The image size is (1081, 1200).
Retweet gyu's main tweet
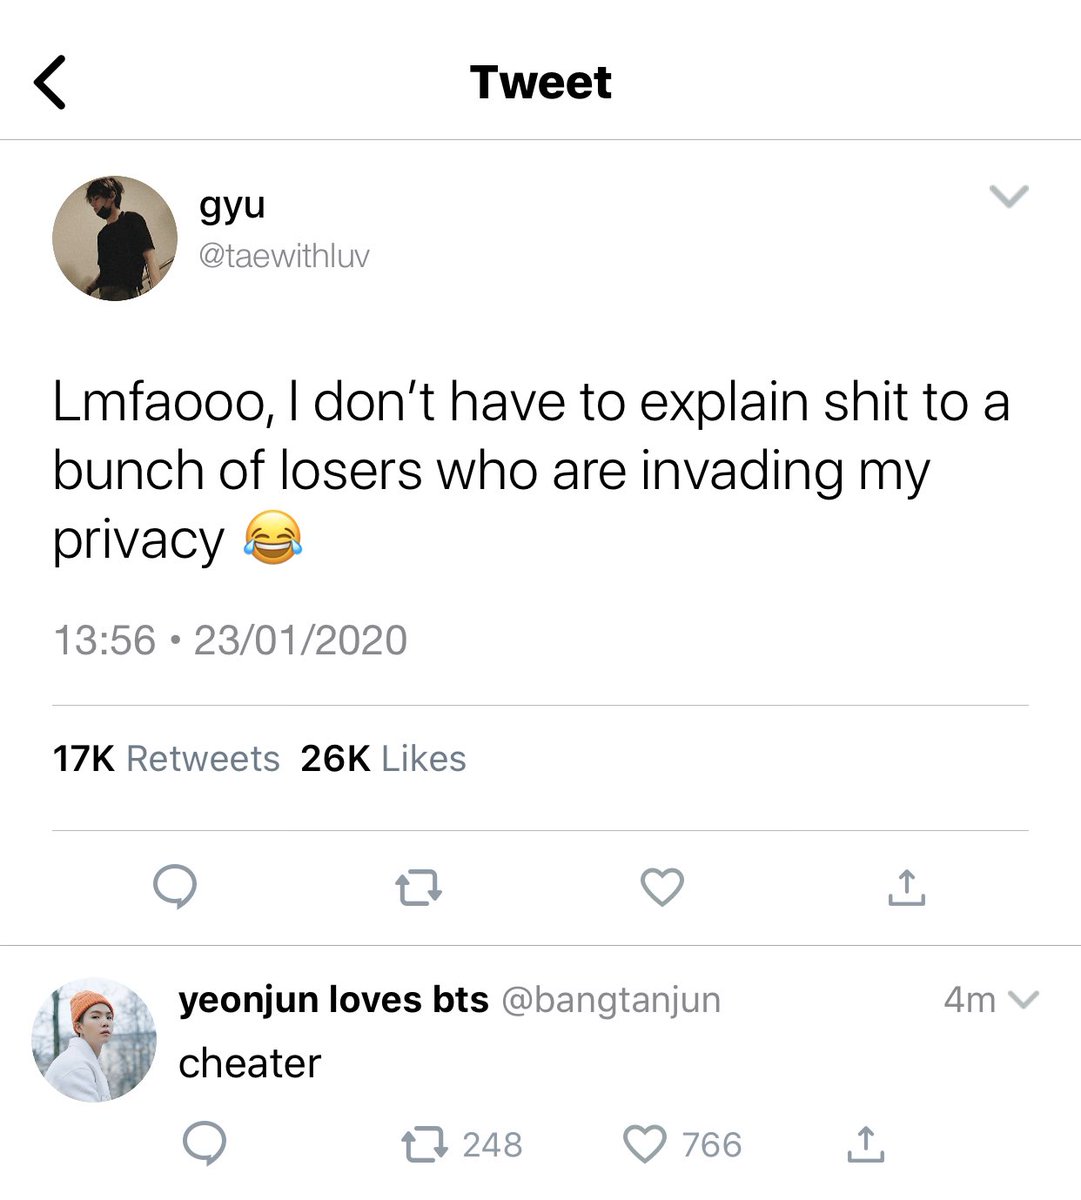point(418,888)
